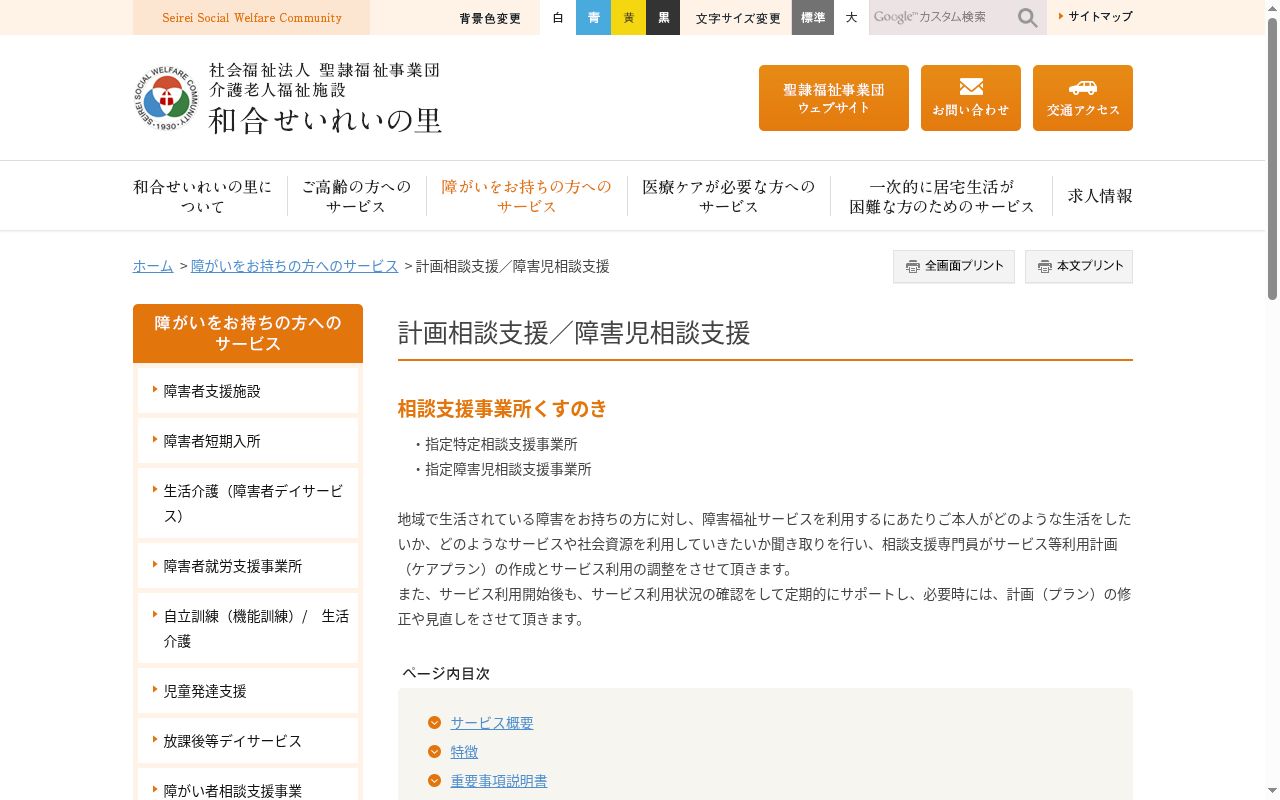This screenshot has height=800, width=1280.
Task: Select 大 large text size
Action: (x=851, y=18)
